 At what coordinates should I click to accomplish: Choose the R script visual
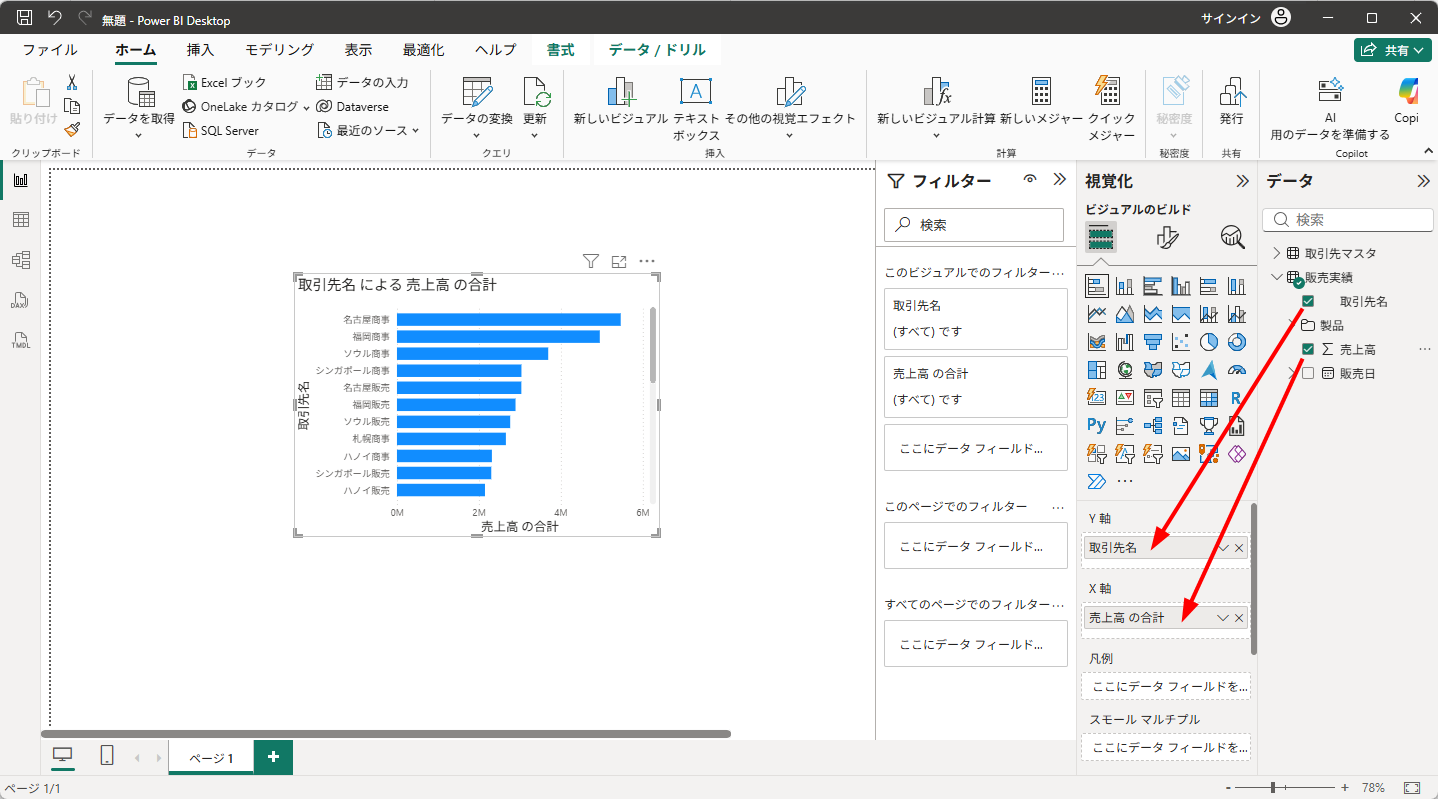point(1236,398)
